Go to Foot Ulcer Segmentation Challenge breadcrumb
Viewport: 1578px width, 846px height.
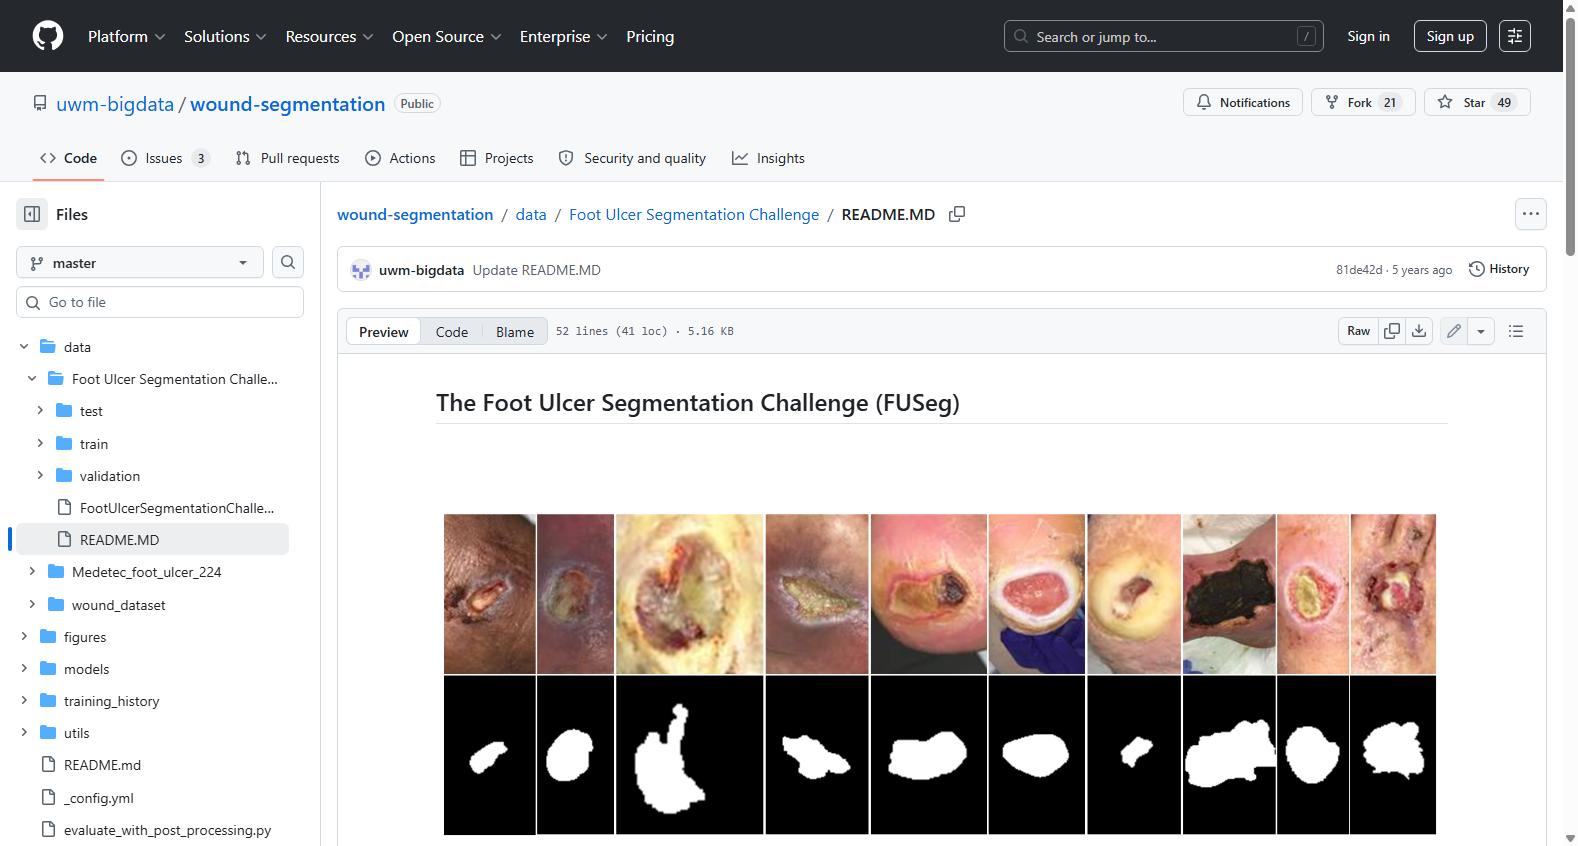694,214
